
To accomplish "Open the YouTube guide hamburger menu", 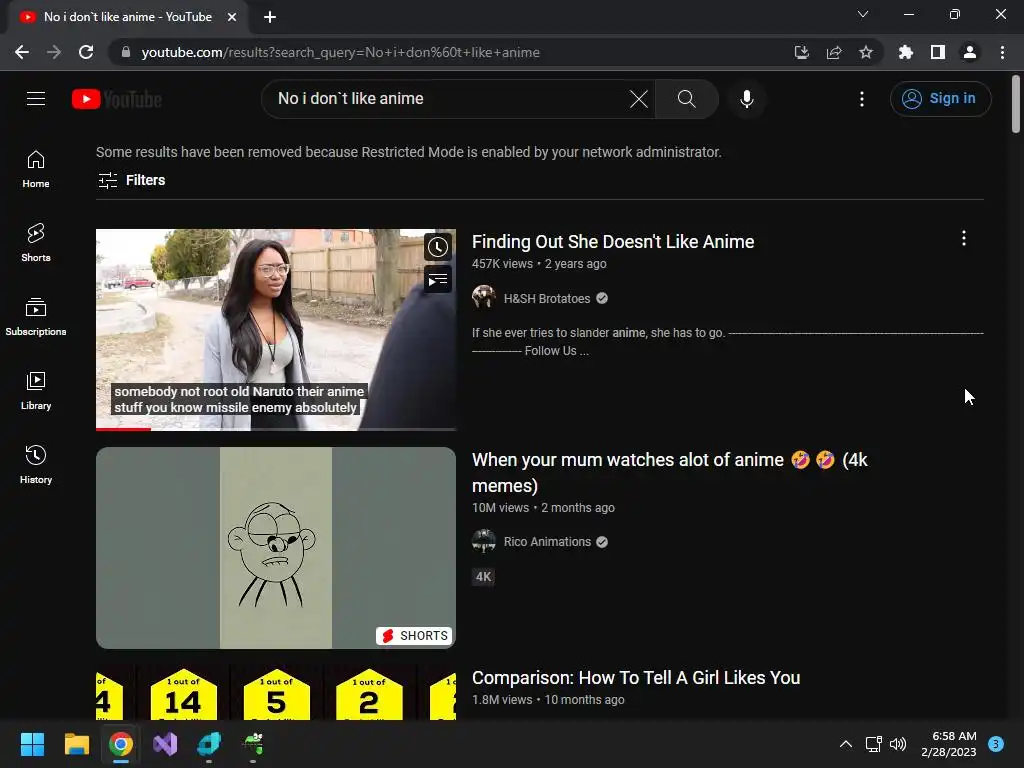I will pos(36,99).
